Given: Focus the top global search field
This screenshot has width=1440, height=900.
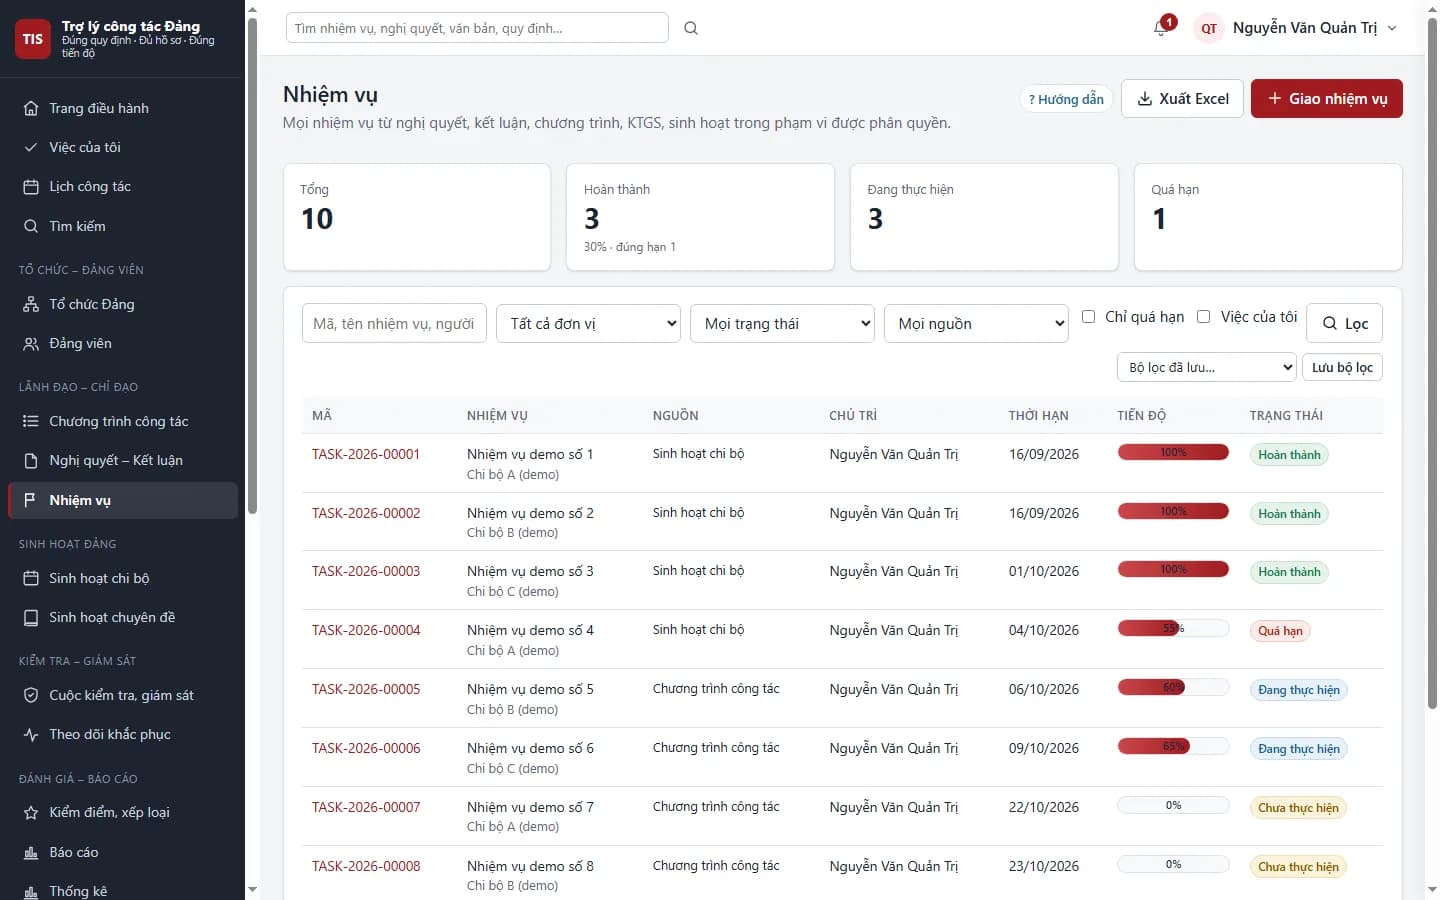Looking at the screenshot, I should click(x=477, y=28).
